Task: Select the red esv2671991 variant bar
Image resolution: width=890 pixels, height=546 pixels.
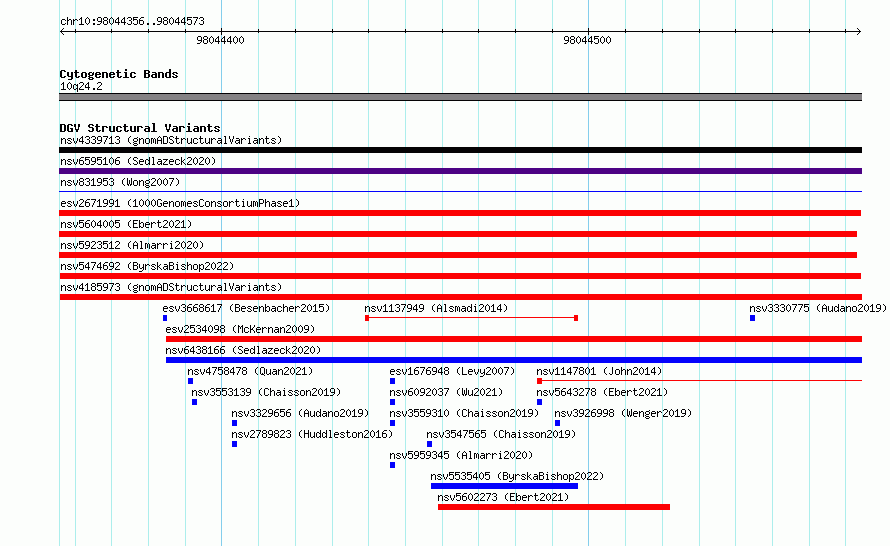Action: (460, 213)
